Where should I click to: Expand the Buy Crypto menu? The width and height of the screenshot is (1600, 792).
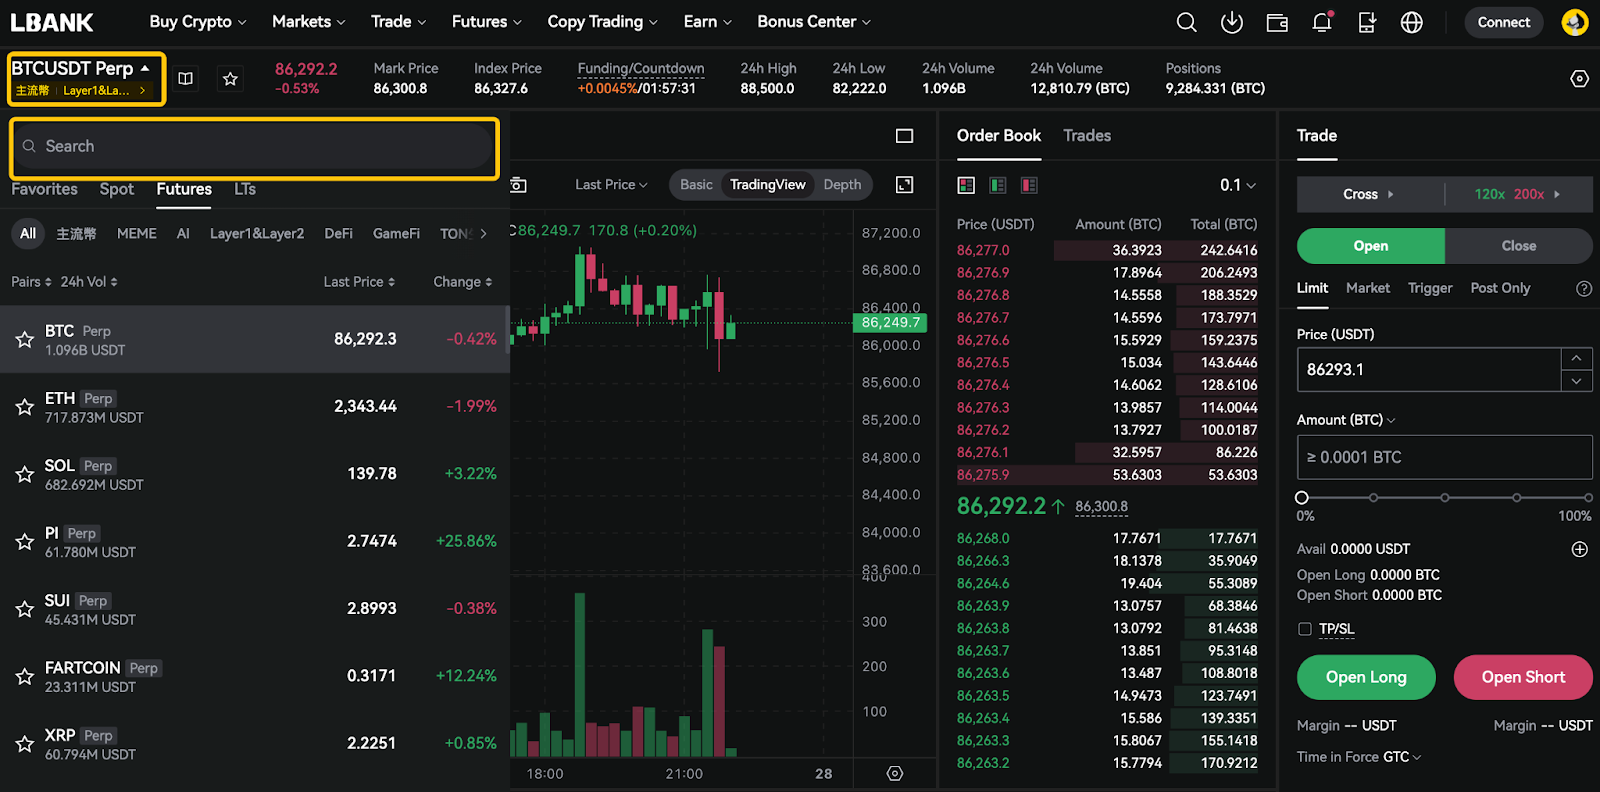[x=197, y=22]
